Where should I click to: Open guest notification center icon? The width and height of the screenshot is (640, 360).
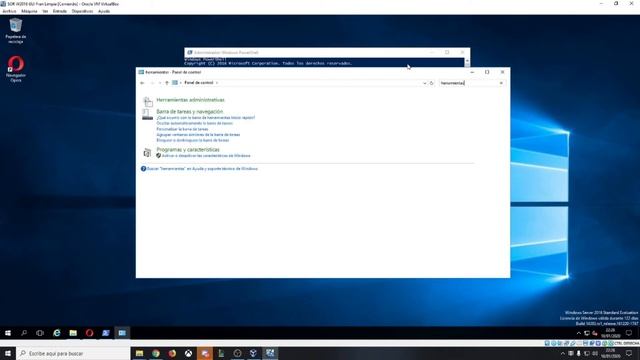pyautogui.click(x=629, y=333)
